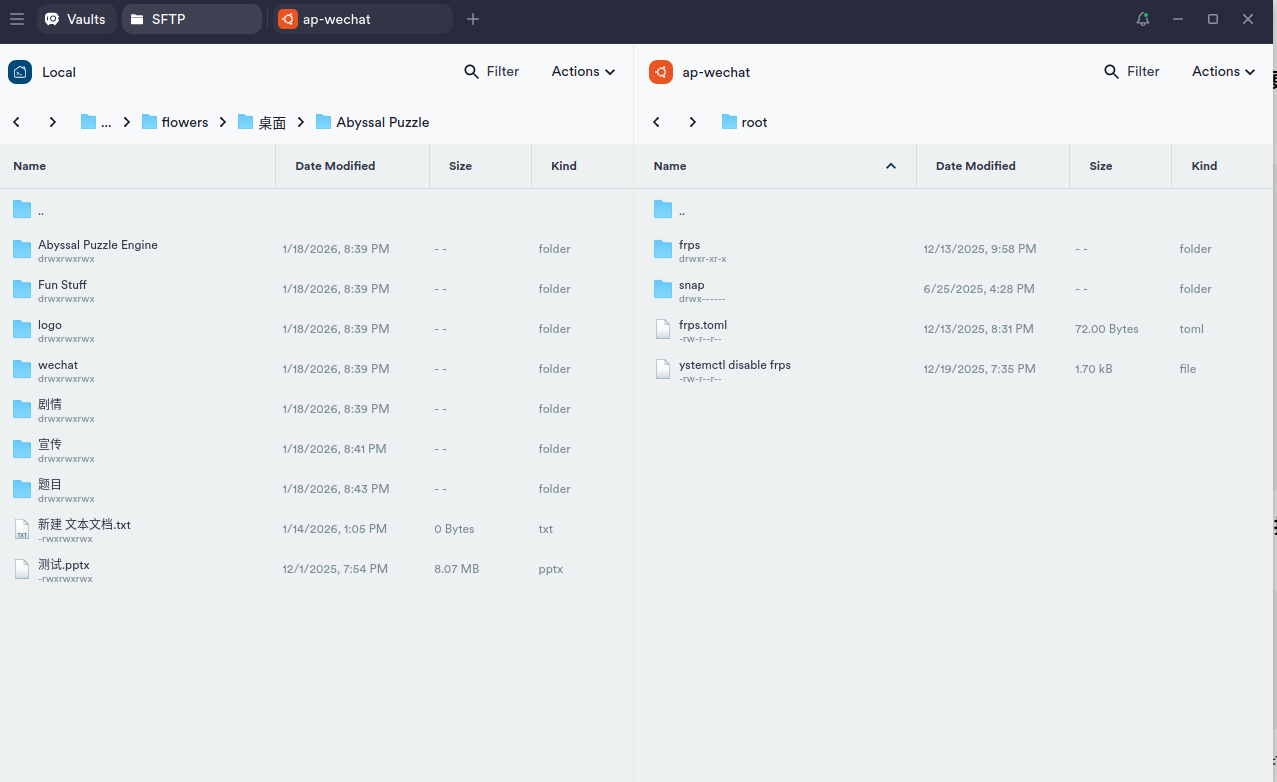This screenshot has height=782, width=1277.
Task: Click the ap-wechat Ubuntu host icon
Action: pyautogui.click(x=660, y=72)
